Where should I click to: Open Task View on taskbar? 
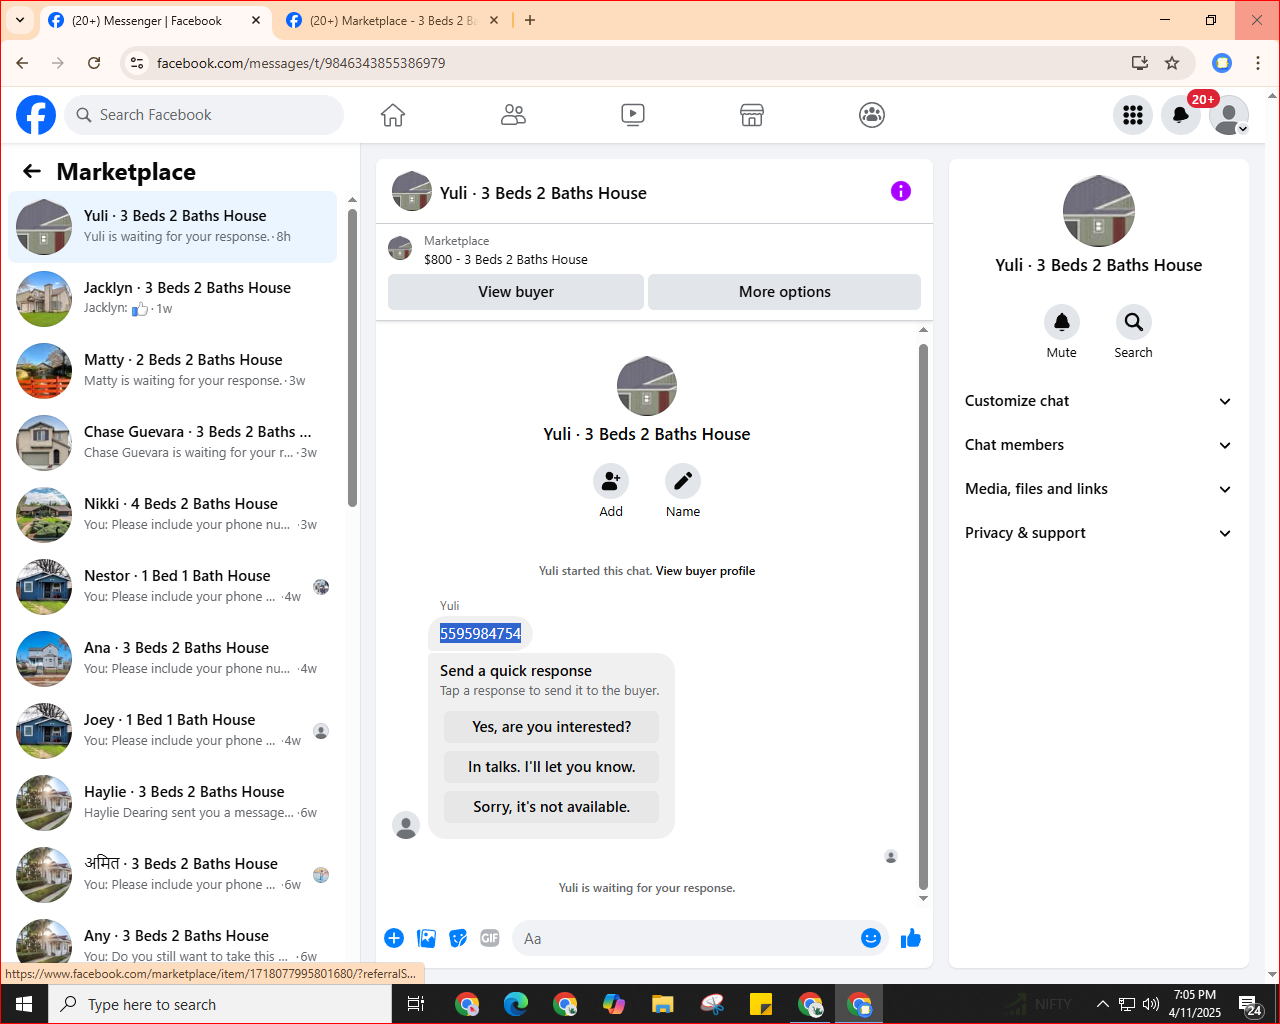pos(416,1004)
